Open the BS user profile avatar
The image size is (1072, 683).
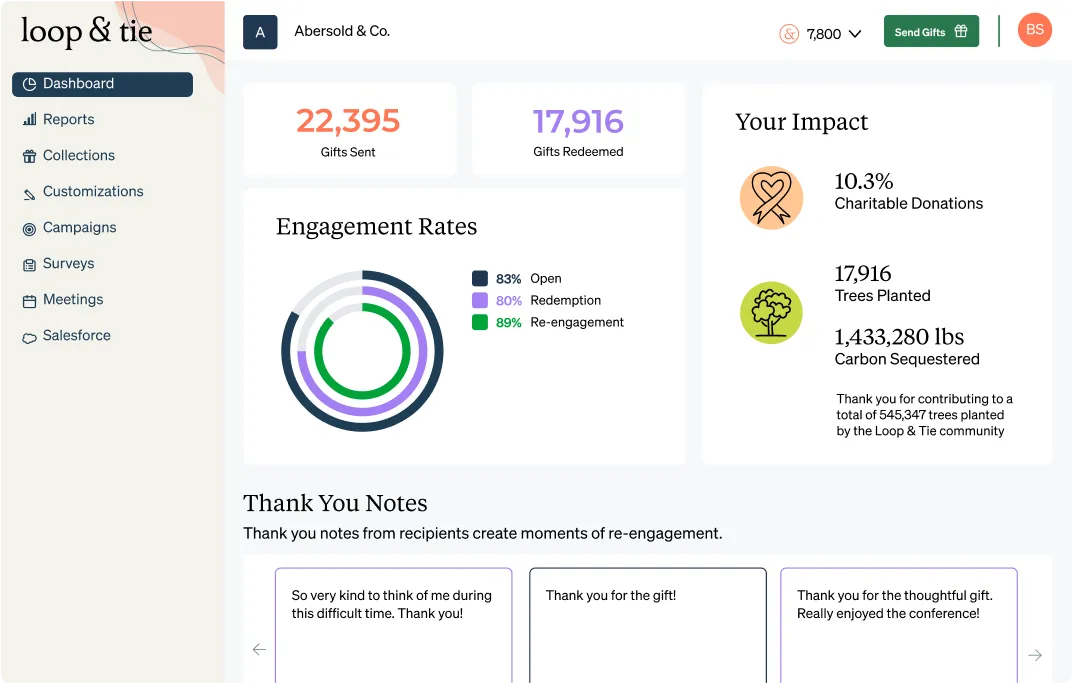pyautogui.click(x=1034, y=30)
